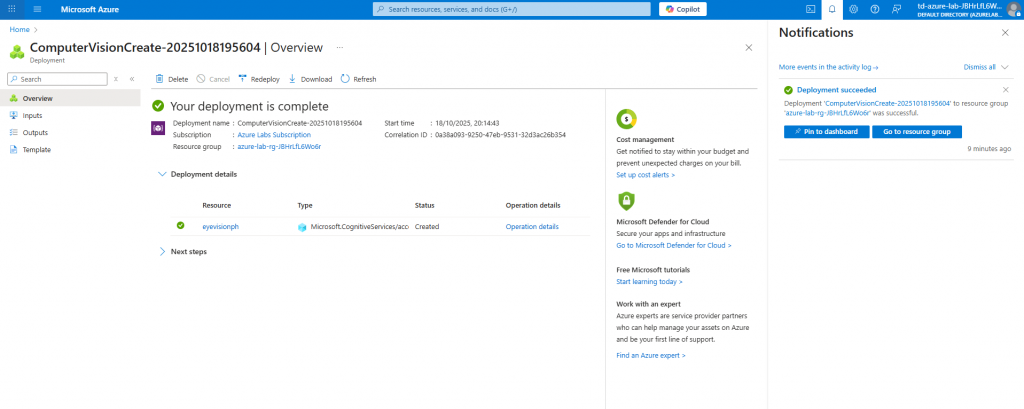The image size is (1024, 409).
Task: Collapse the sidebar with double-chevron icon
Action: (x=131, y=78)
